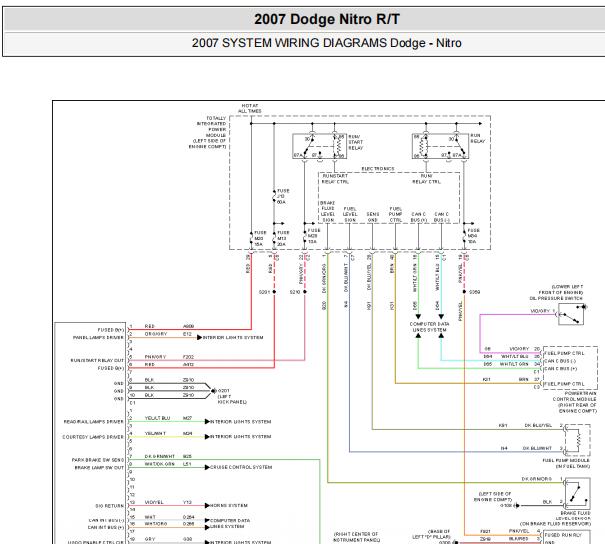Click the arrowhead ending the hot bus line
Viewport: 605px width, 544px height.
pyautogui.click(x=480, y=123)
